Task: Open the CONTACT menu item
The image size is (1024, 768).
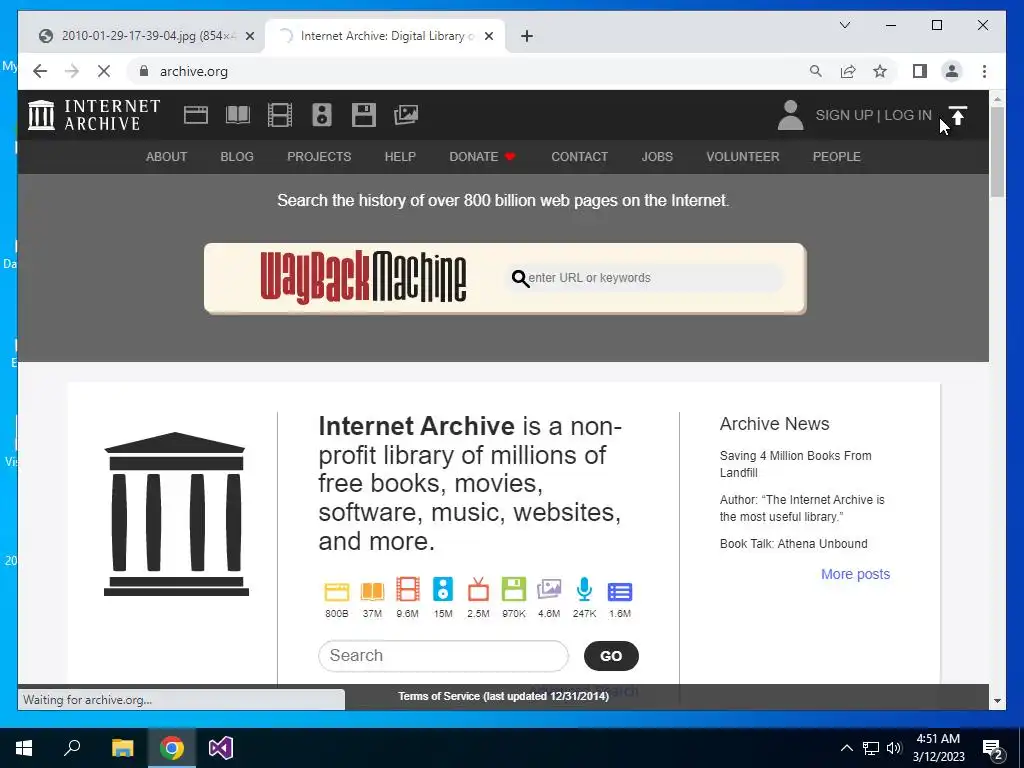Action: 579,157
